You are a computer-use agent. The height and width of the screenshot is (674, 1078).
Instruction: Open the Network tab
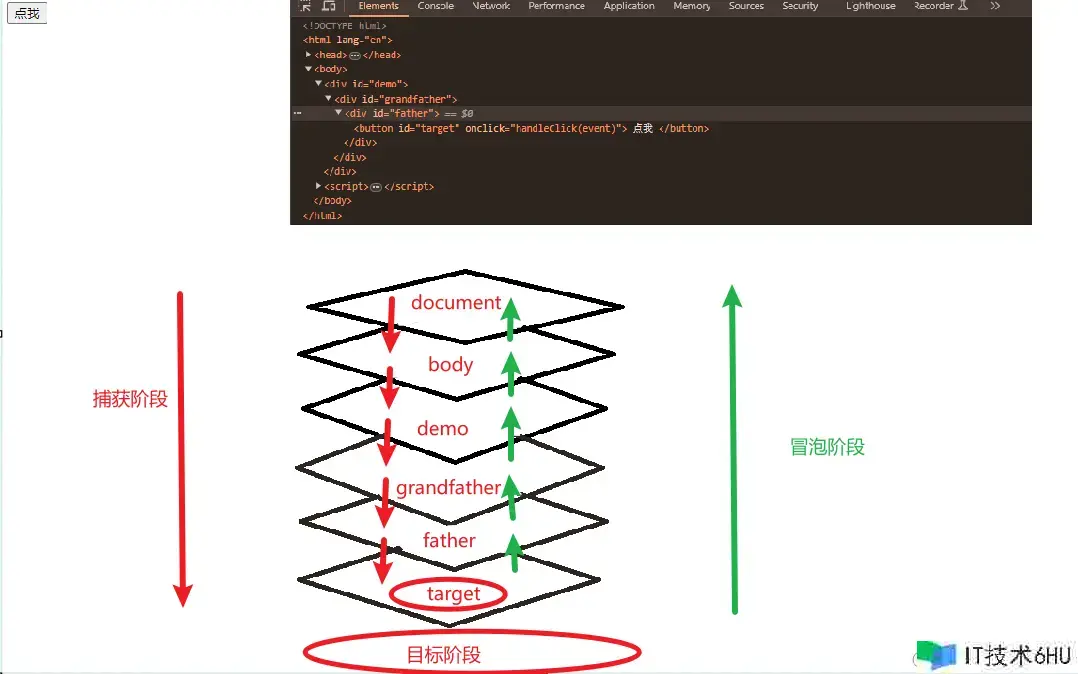(x=492, y=6)
